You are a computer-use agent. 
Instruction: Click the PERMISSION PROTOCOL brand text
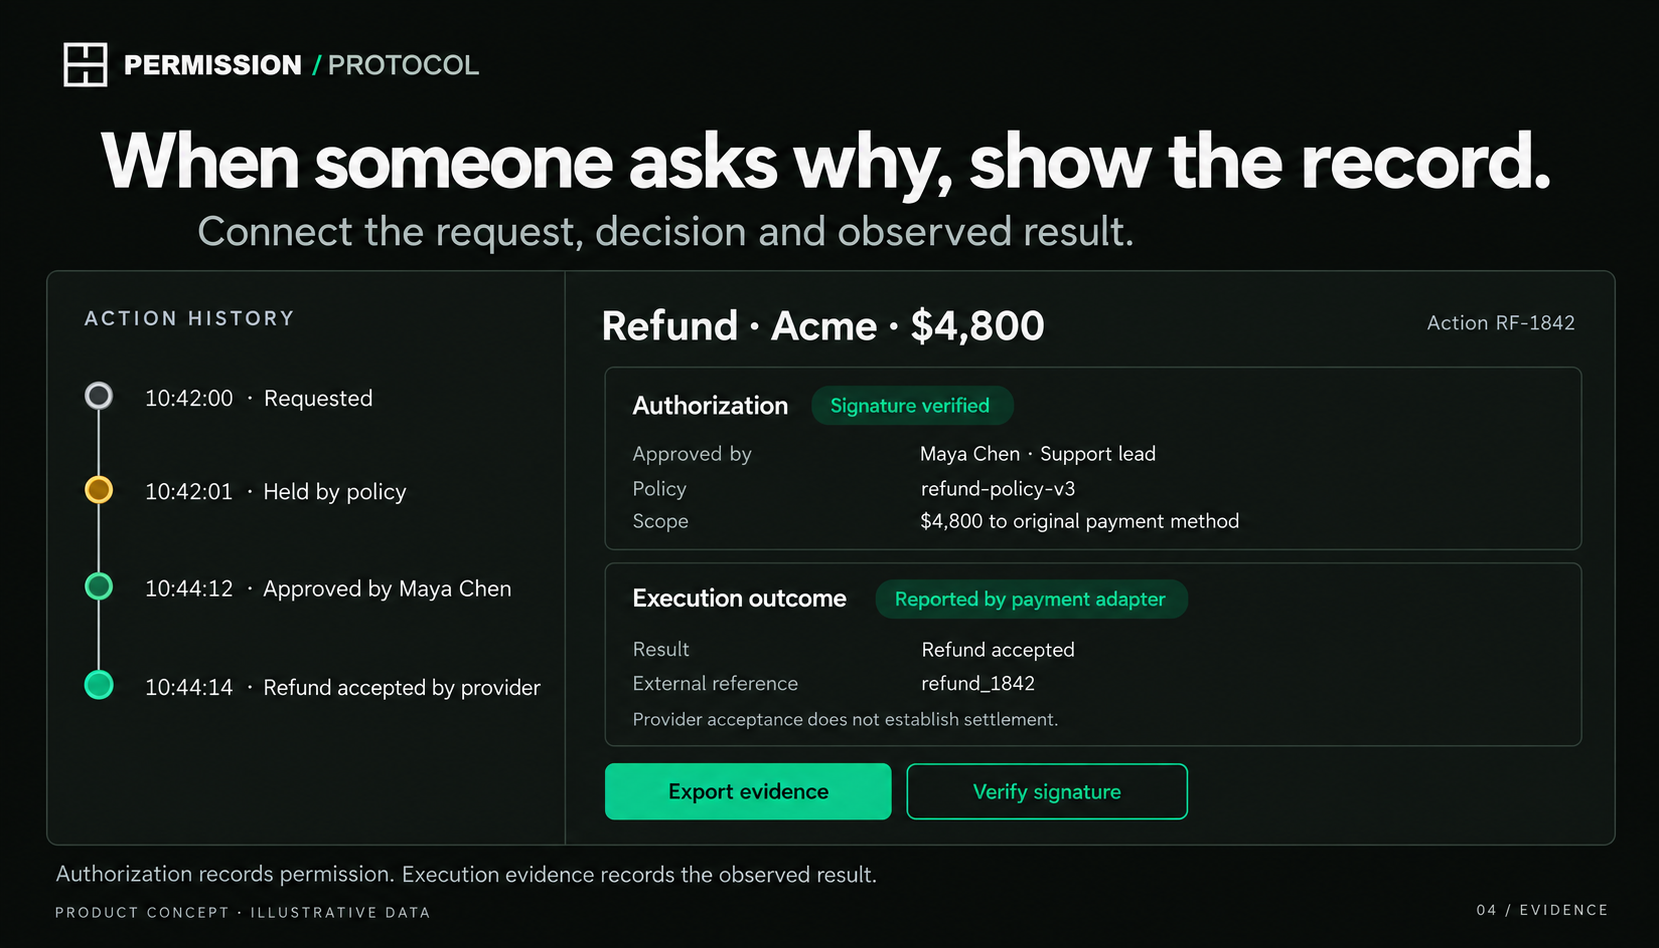tap(301, 65)
